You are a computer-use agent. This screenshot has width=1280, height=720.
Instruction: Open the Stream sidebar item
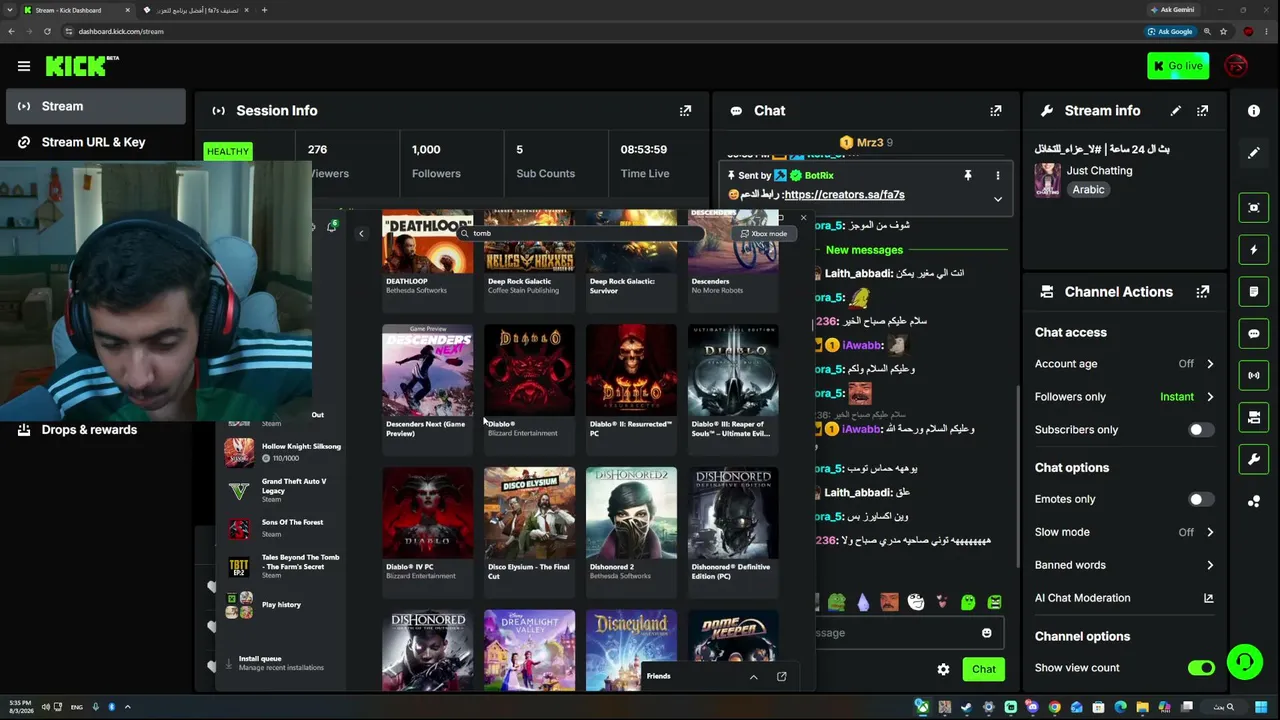tap(96, 106)
